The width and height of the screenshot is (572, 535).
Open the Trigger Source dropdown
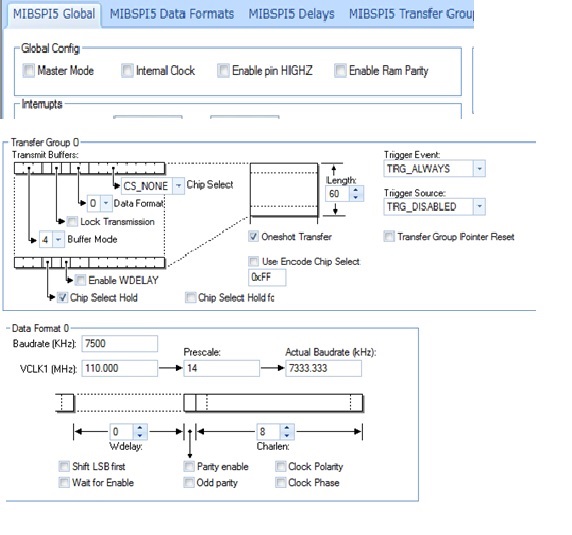coord(479,207)
